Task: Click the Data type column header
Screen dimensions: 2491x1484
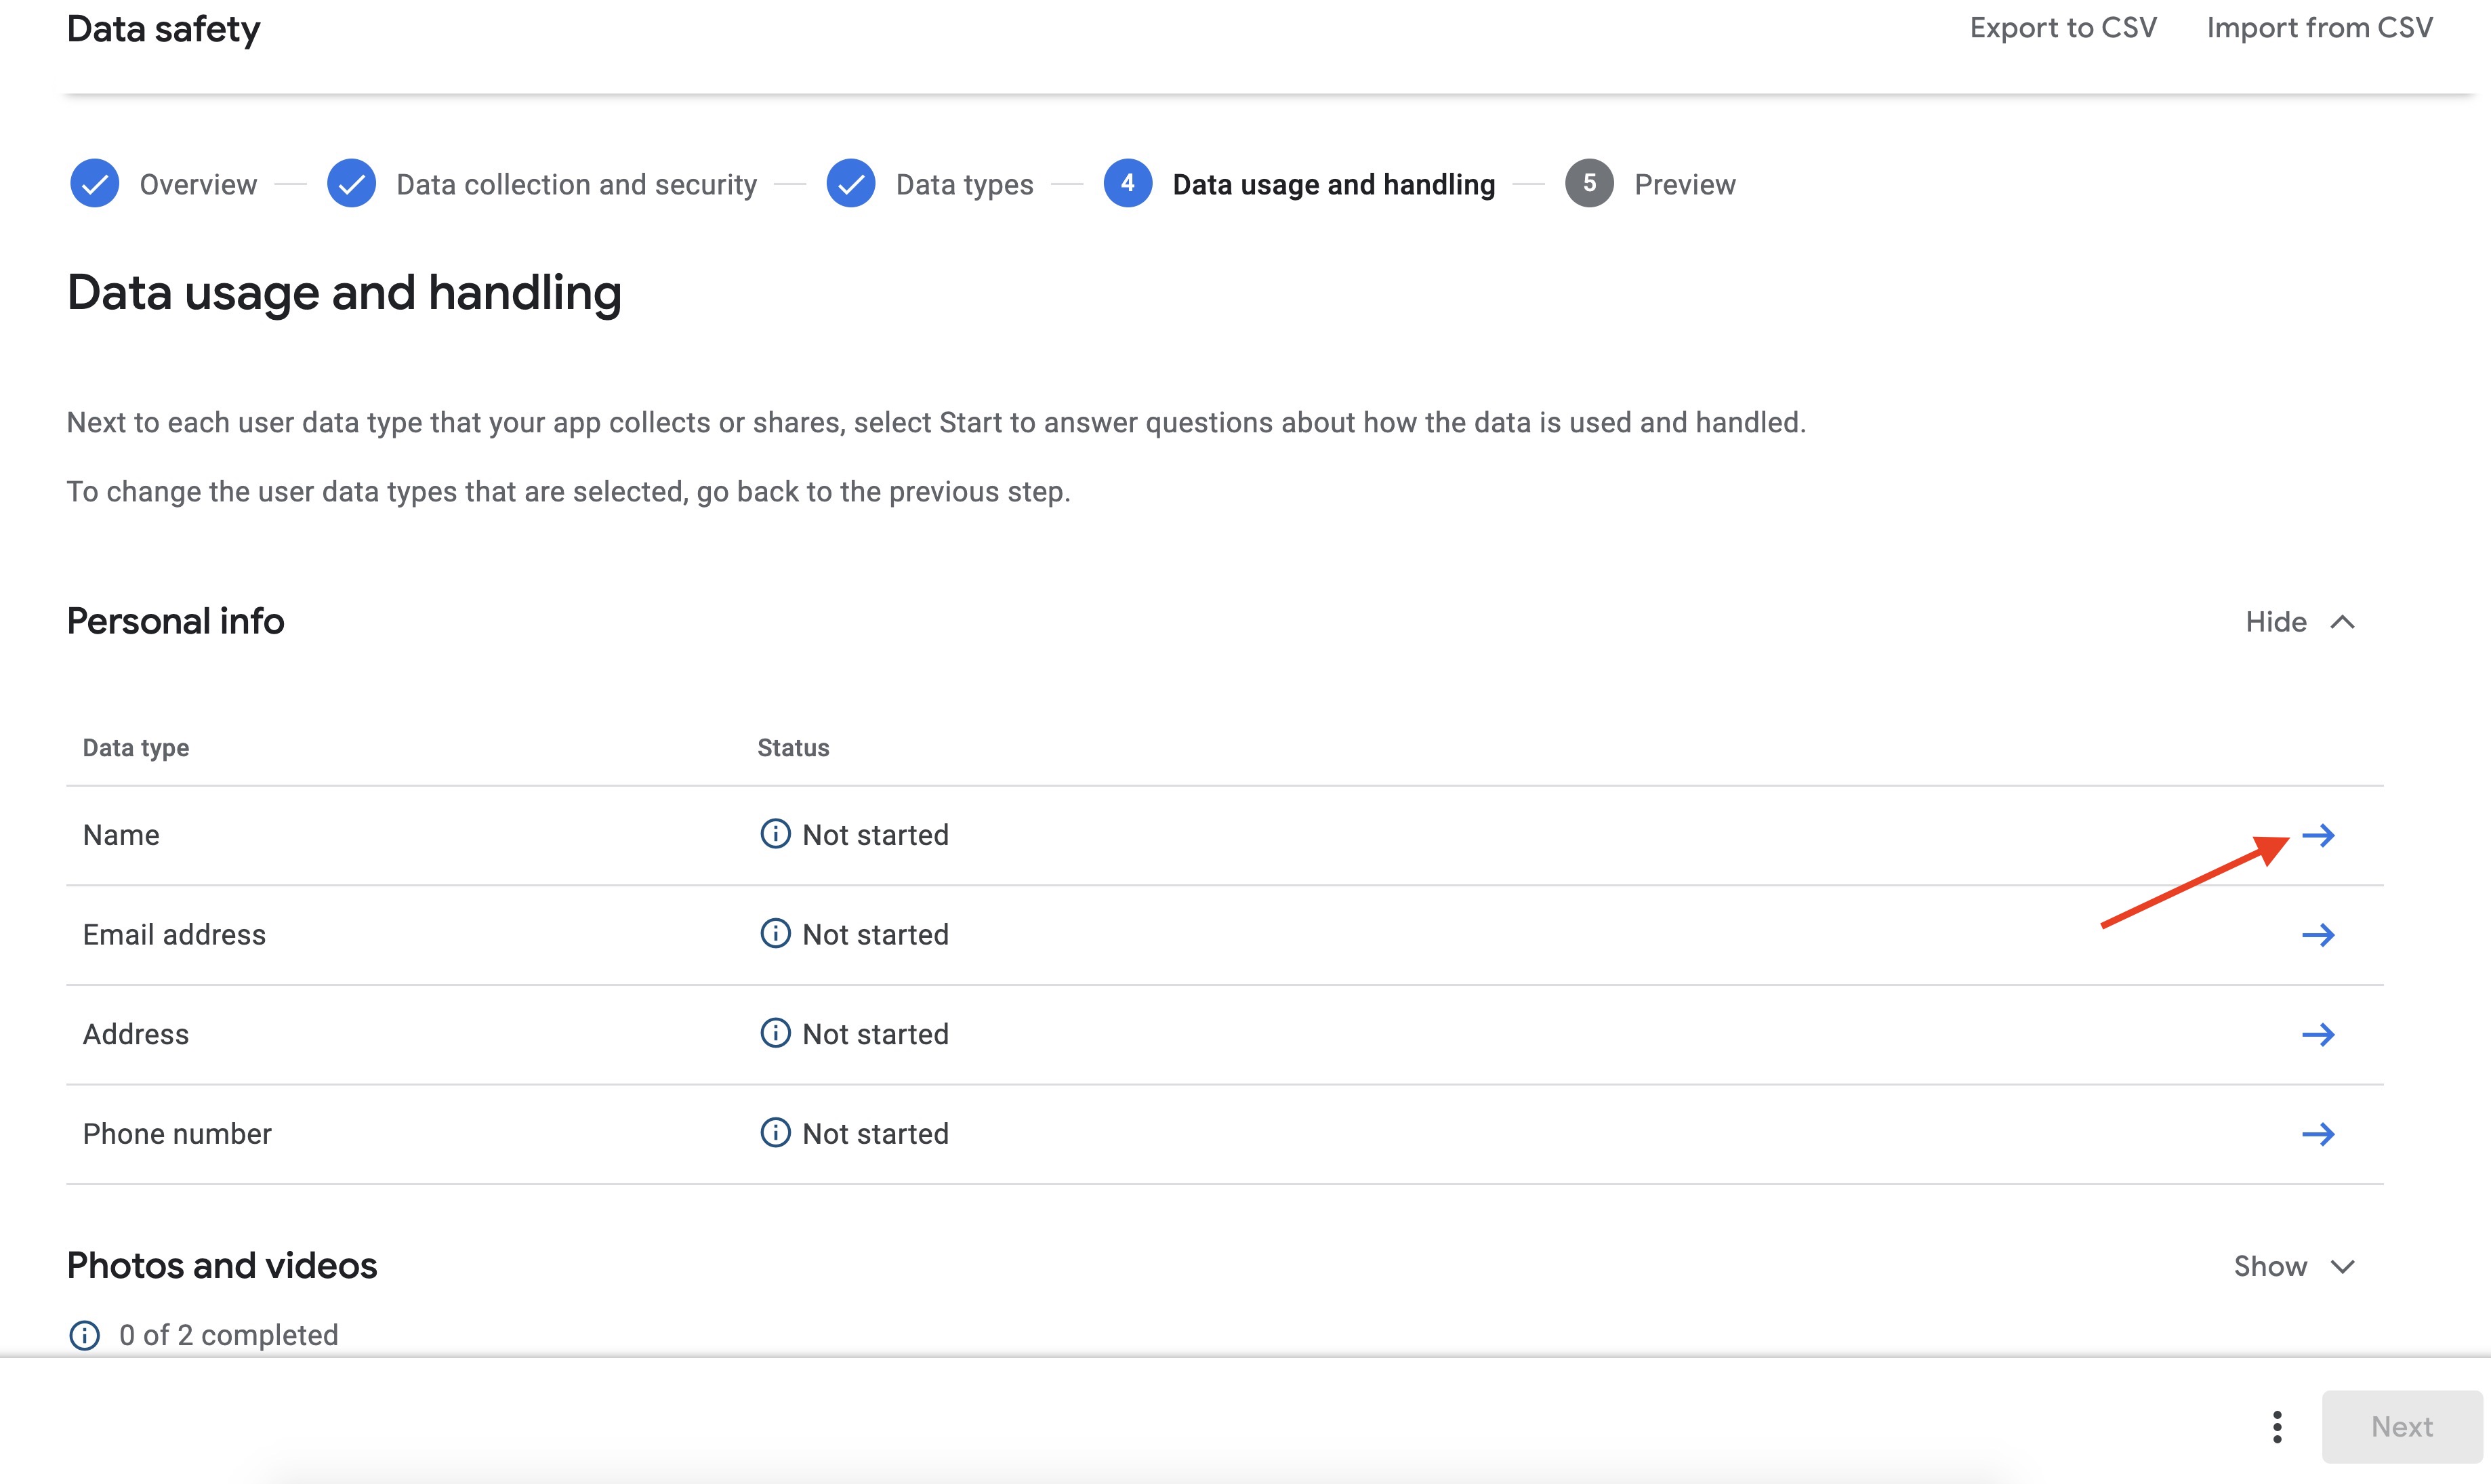Action: click(x=136, y=748)
